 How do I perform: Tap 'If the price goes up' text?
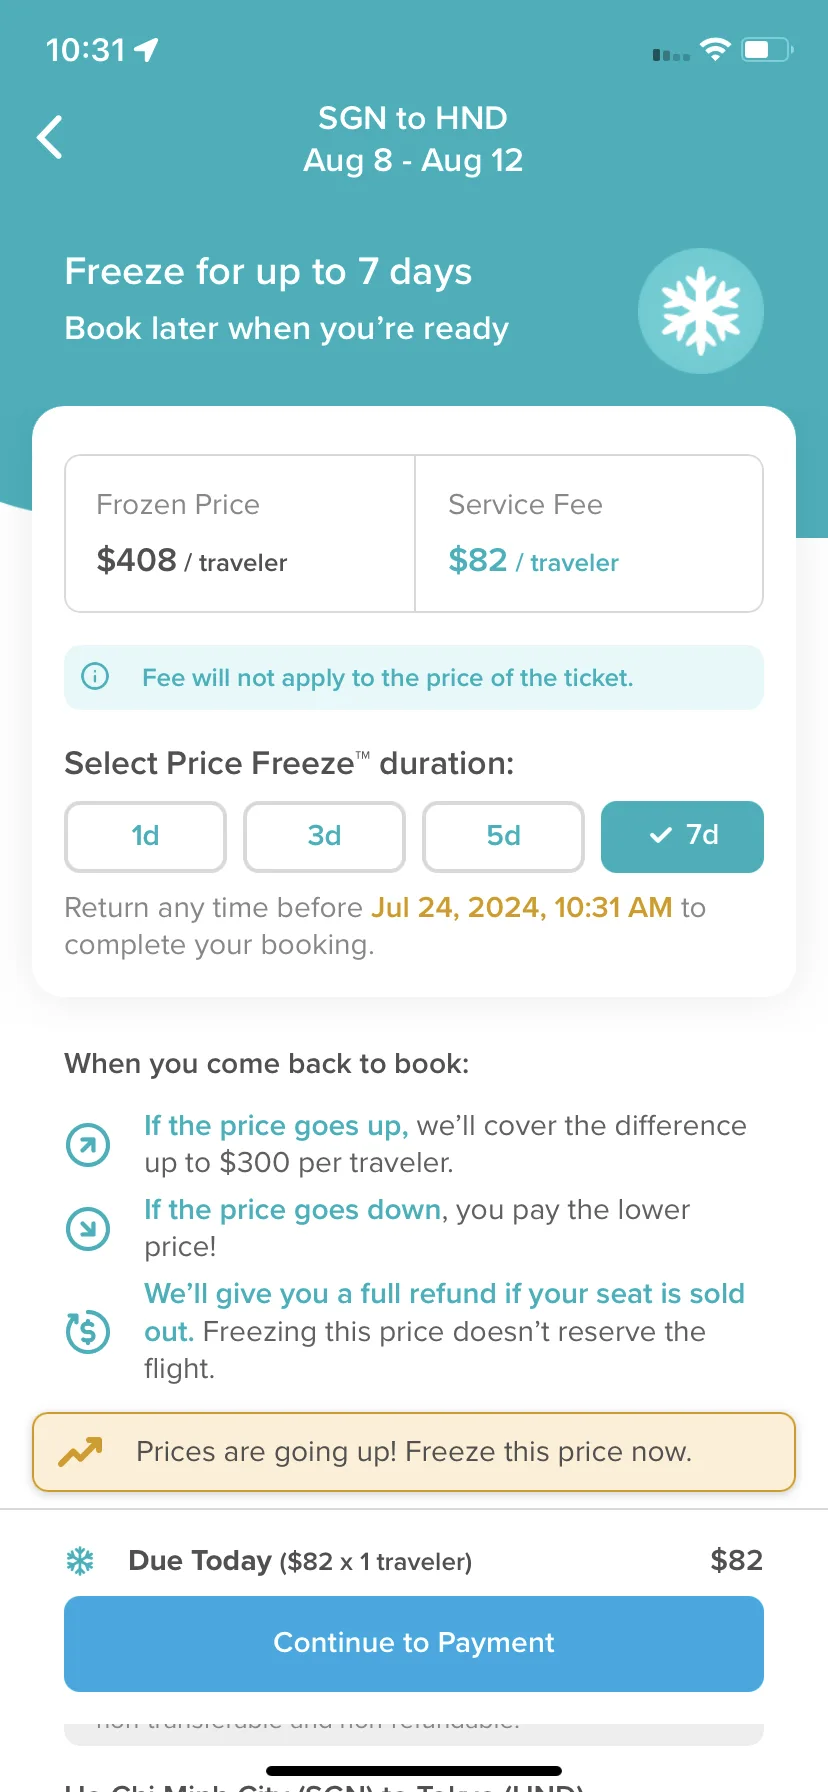pos(276,1126)
